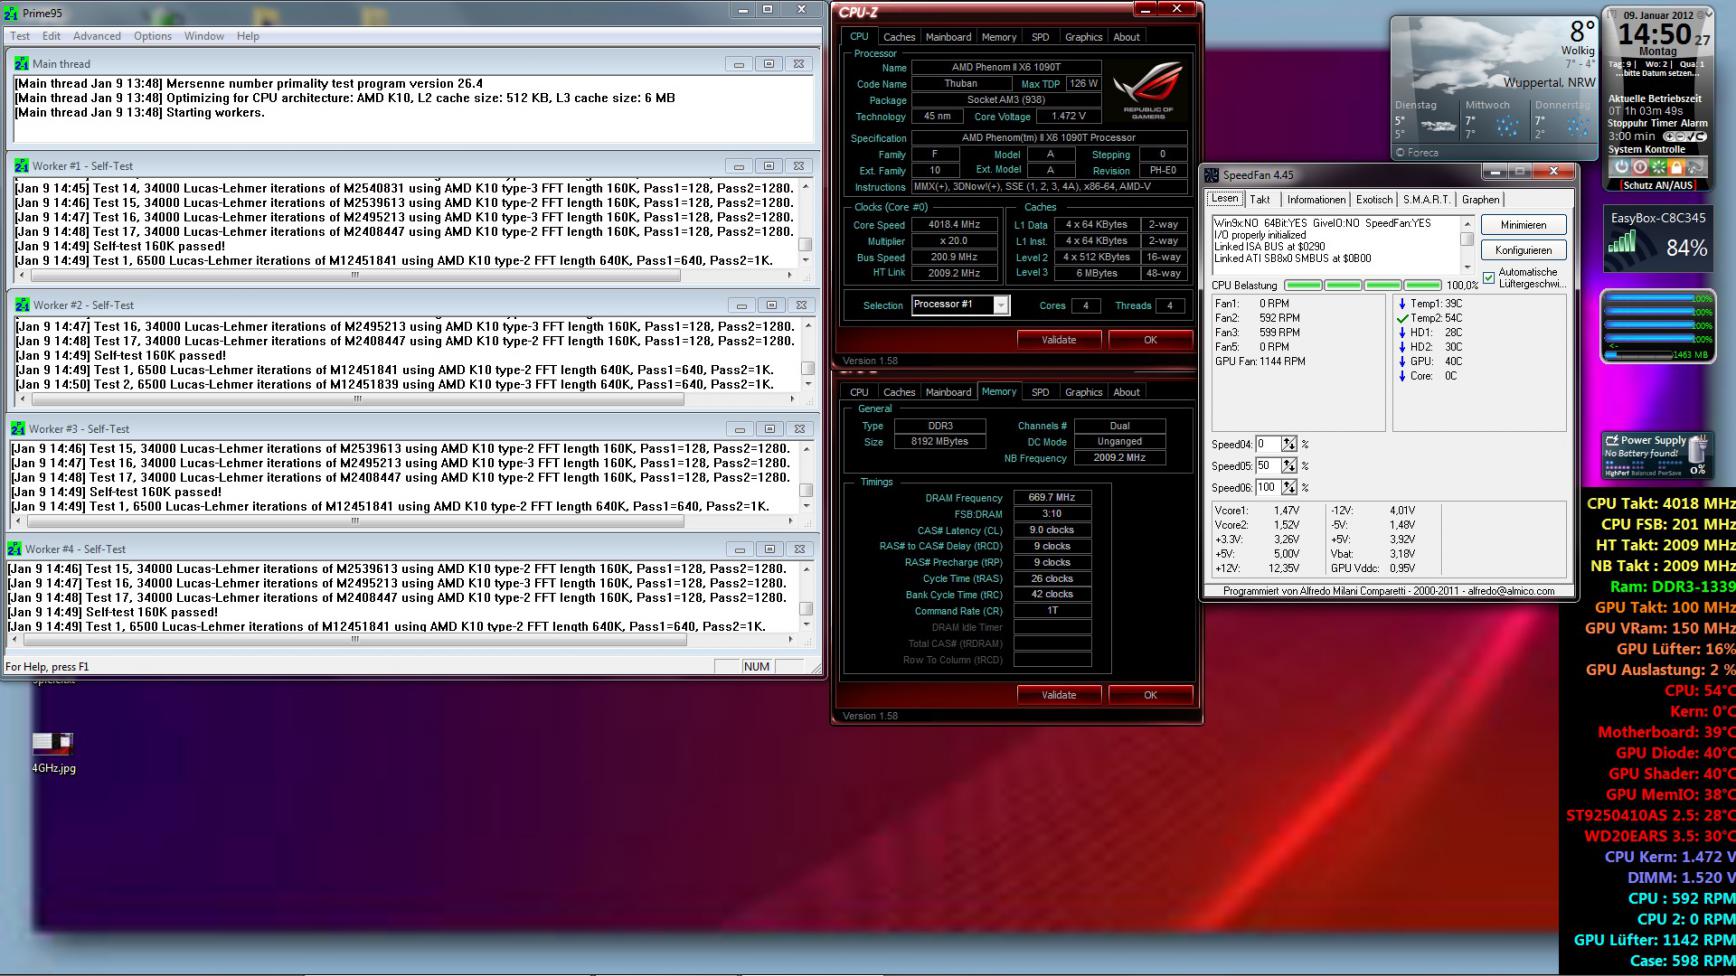The image size is (1736, 976).
Task: Click Validate in the upper CPU-Z window
Action: point(1059,340)
